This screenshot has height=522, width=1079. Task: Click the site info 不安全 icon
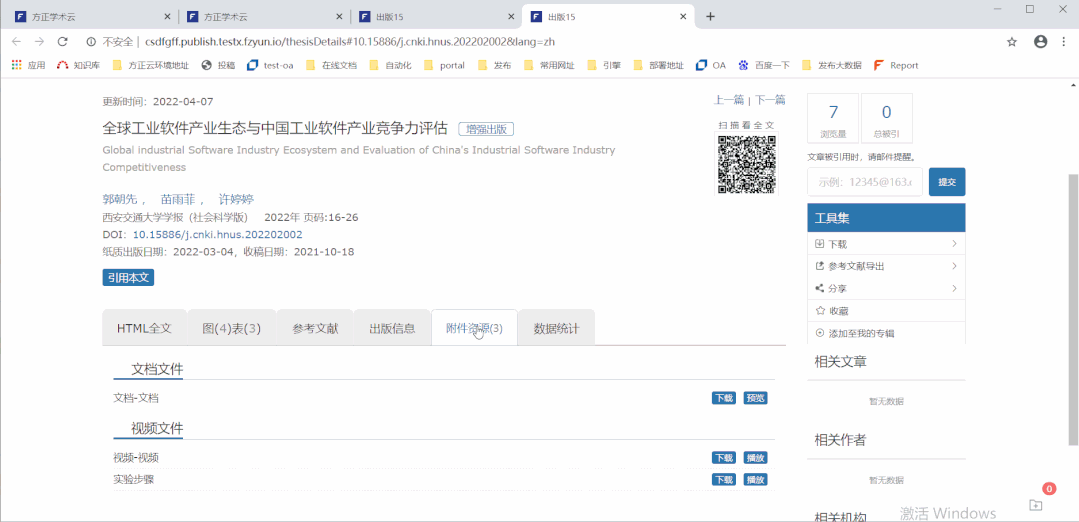pos(90,41)
